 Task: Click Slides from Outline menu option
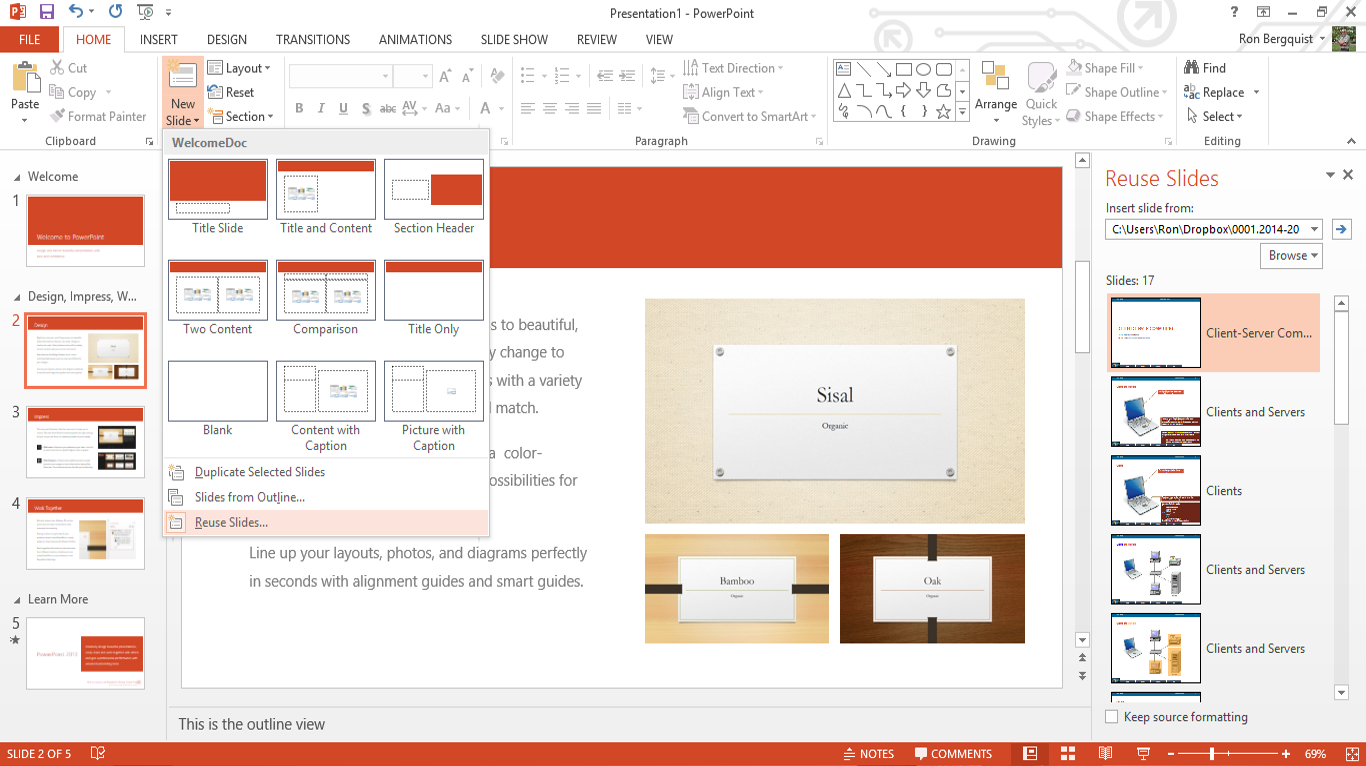tap(249, 497)
